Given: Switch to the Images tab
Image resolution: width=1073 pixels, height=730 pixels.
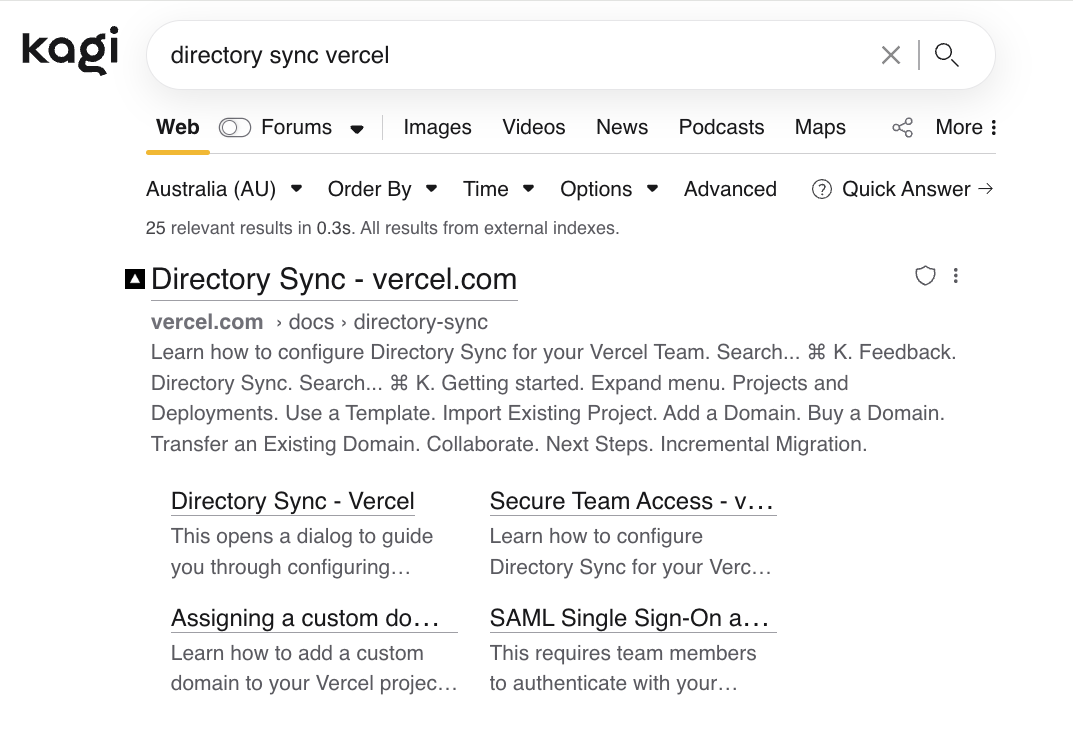Looking at the screenshot, I should pyautogui.click(x=437, y=128).
